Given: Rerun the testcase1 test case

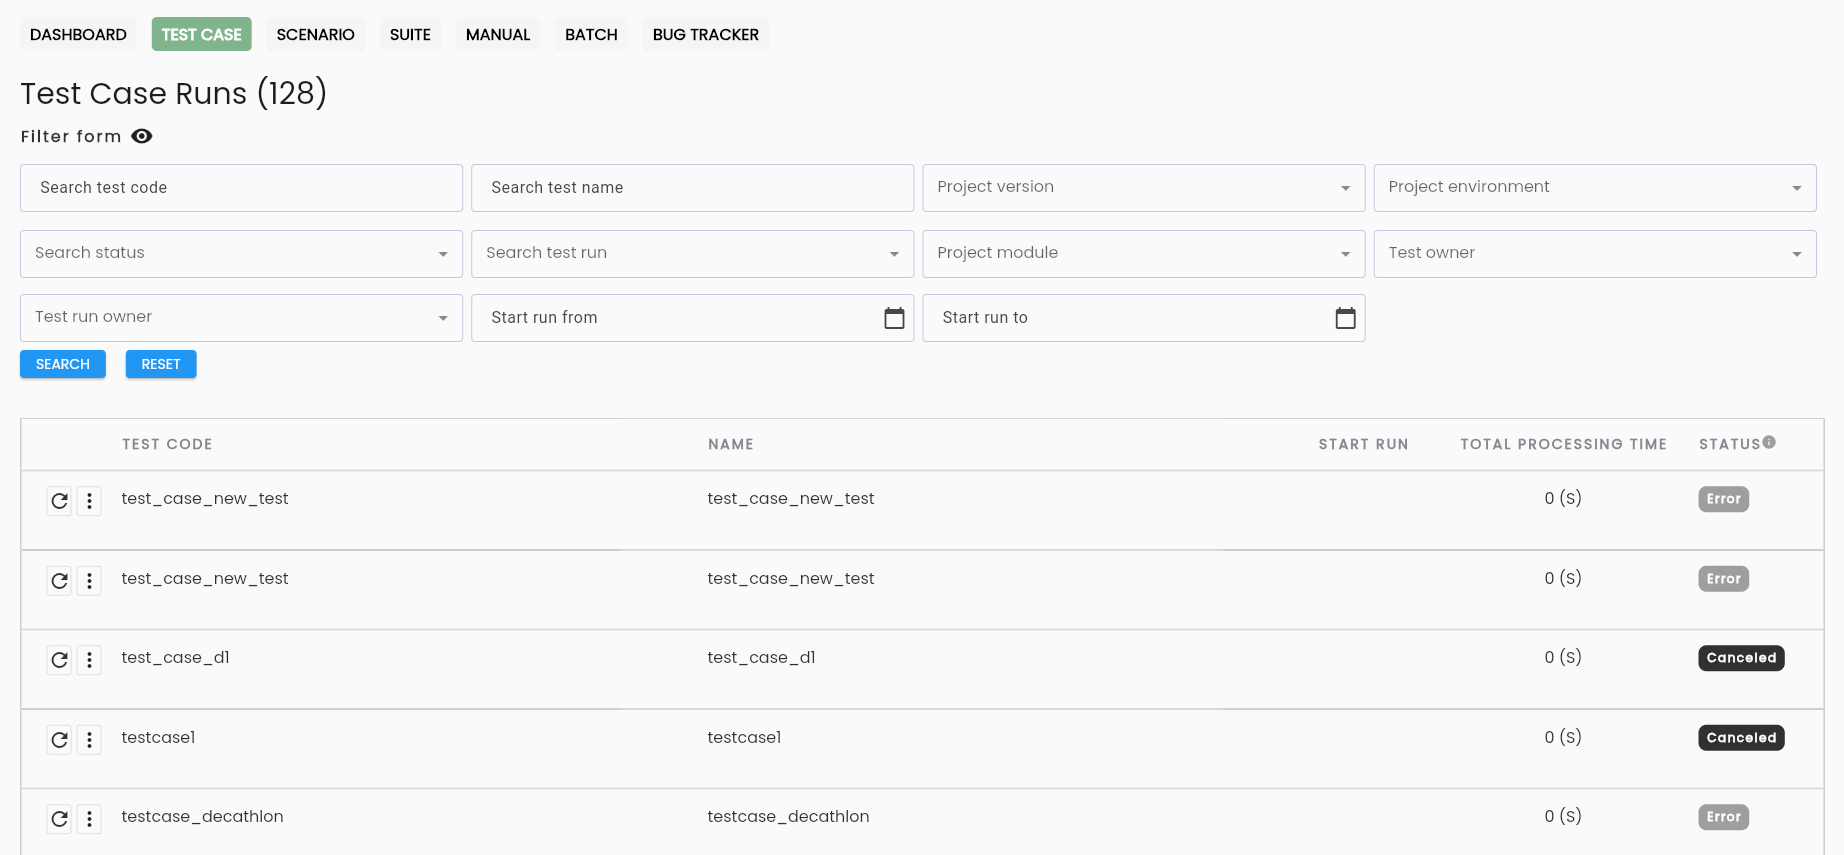Looking at the screenshot, I should pyautogui.click(x=60, y=739).
